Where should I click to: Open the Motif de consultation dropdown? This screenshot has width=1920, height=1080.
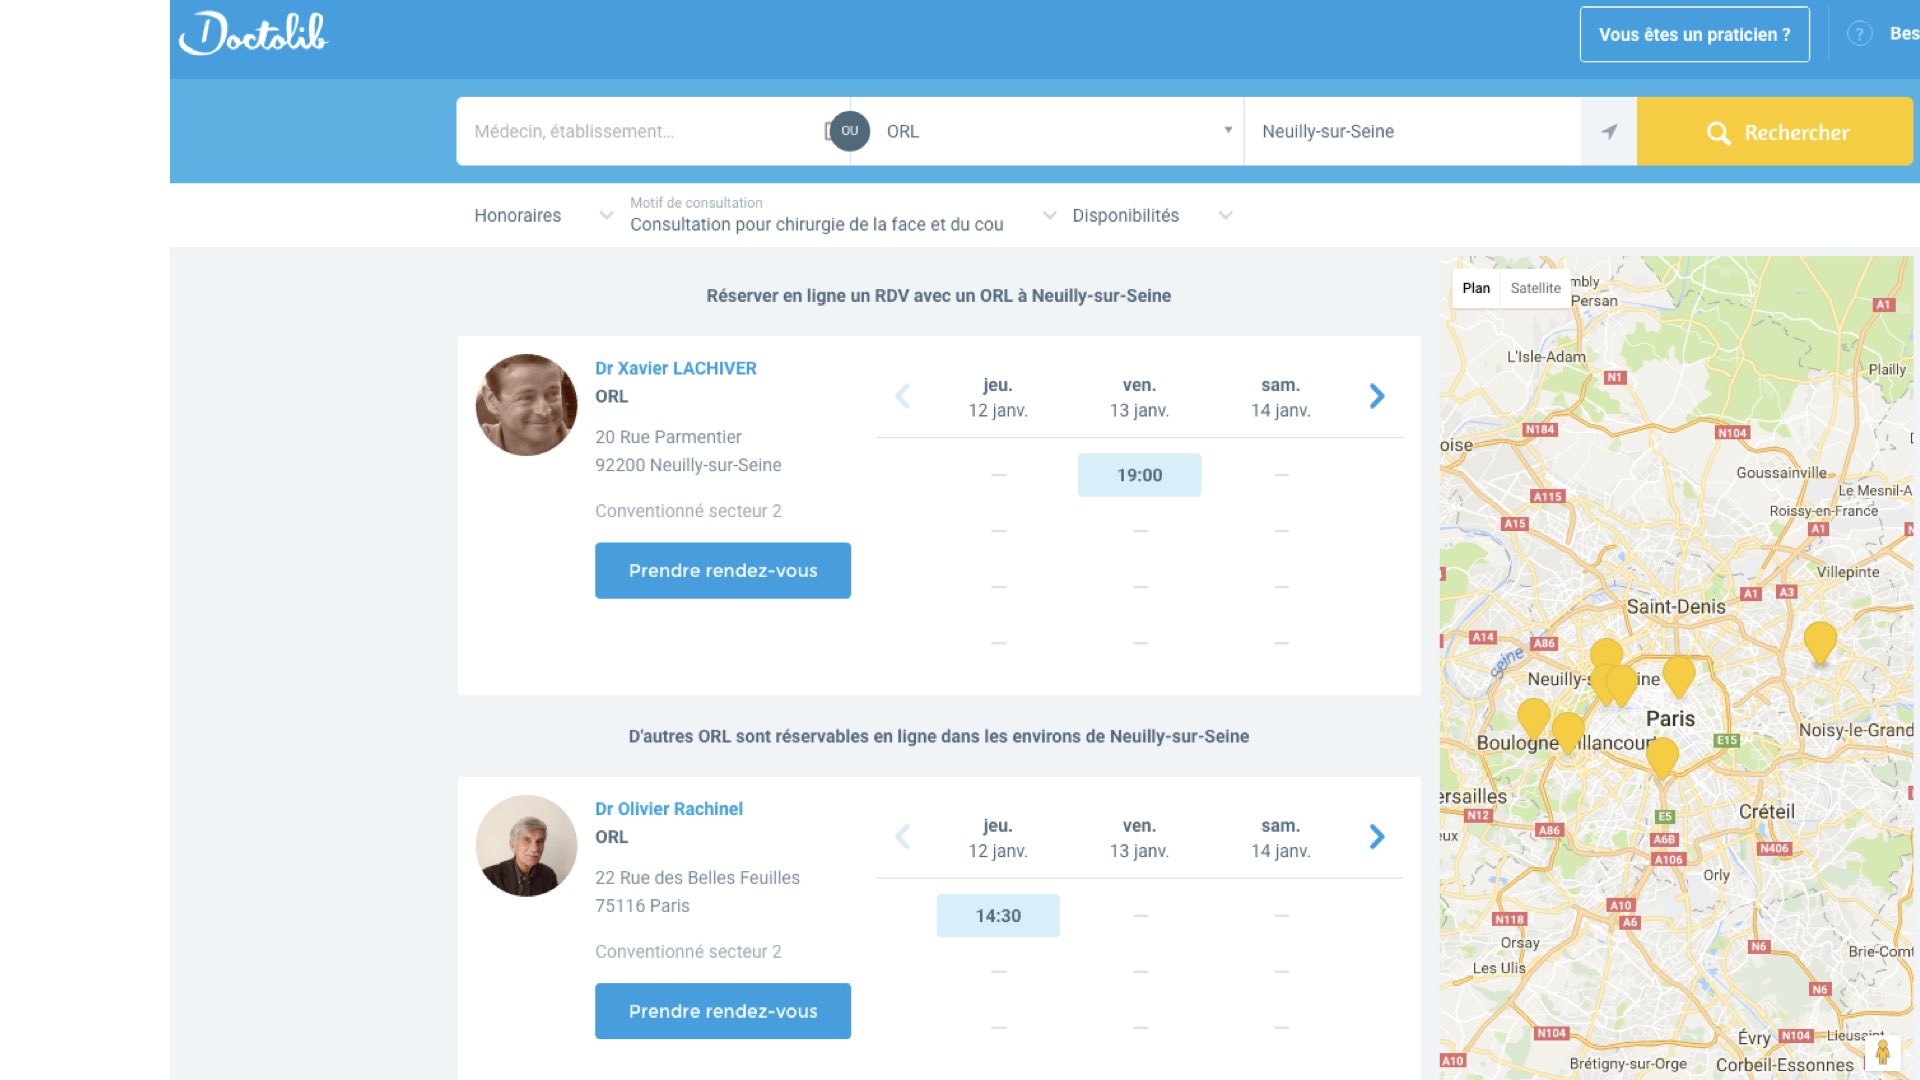[842, 215]
